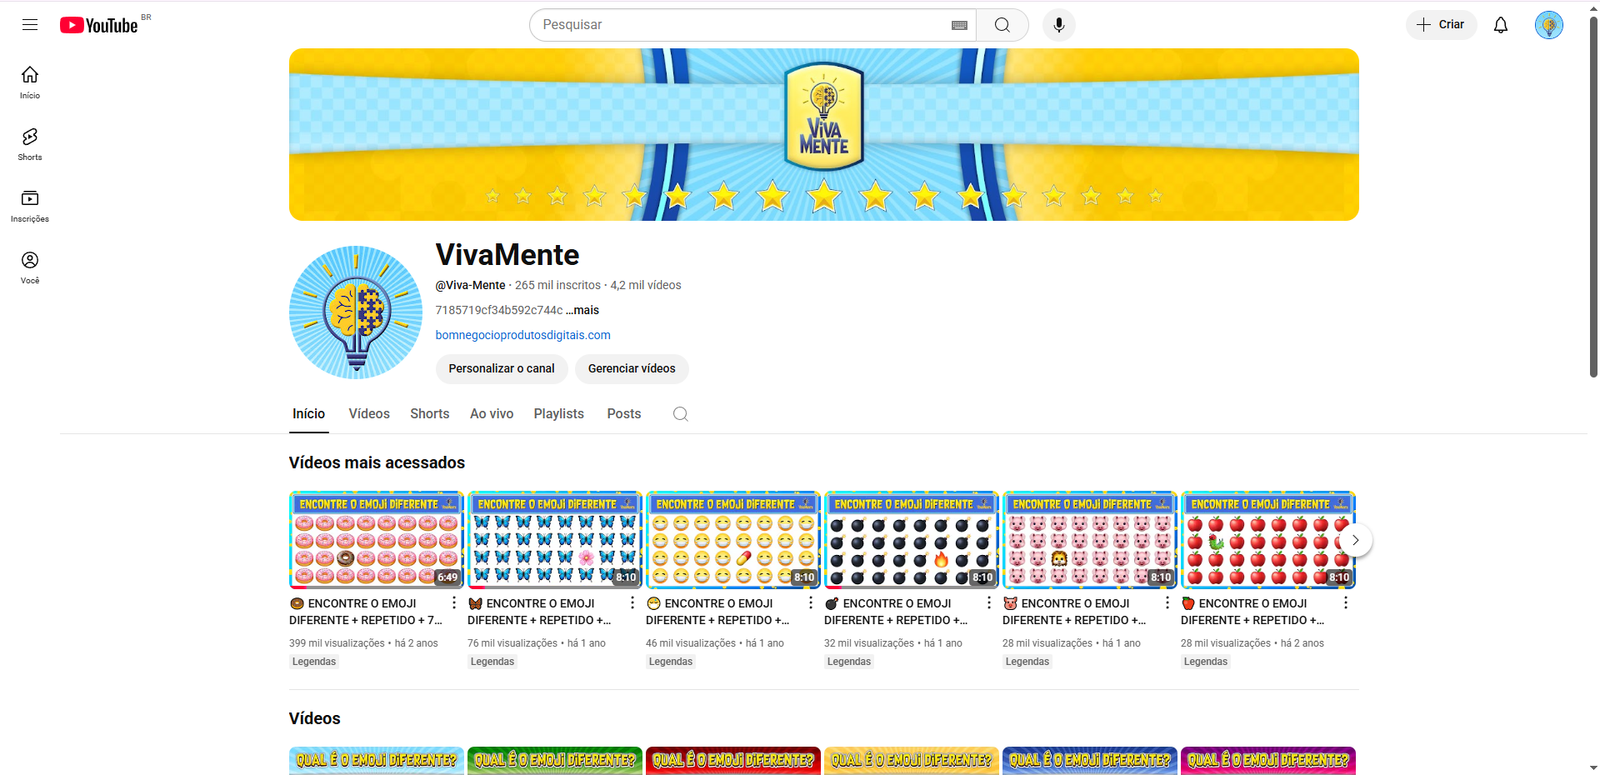Open red QUAL É O EMOJI DIFERENTE thumbnail
The image size is (1600, 775).
[x=733, y=761]
